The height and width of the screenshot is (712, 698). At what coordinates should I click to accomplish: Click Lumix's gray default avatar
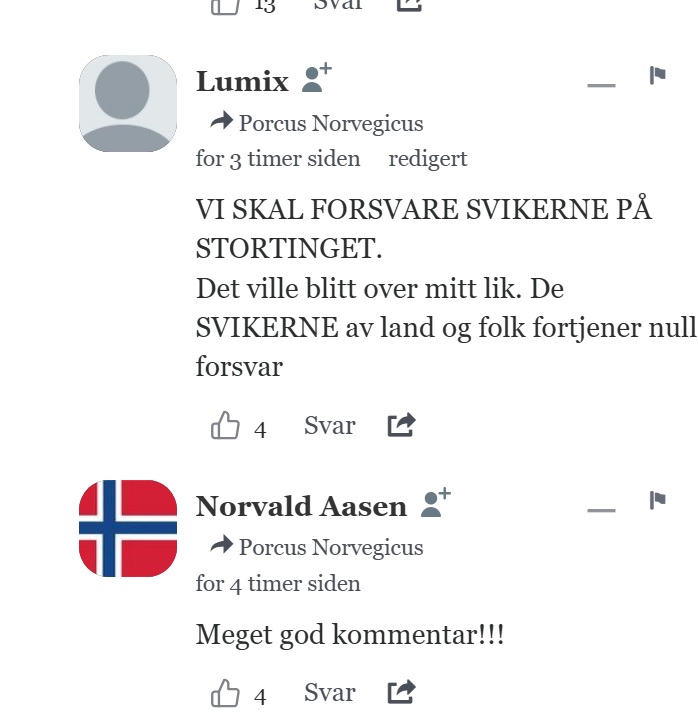(x=128, y=103)
